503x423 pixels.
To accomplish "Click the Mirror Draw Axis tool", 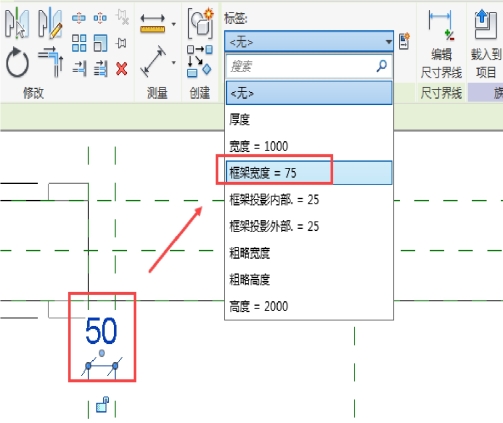I will click(x=50, y=23).
